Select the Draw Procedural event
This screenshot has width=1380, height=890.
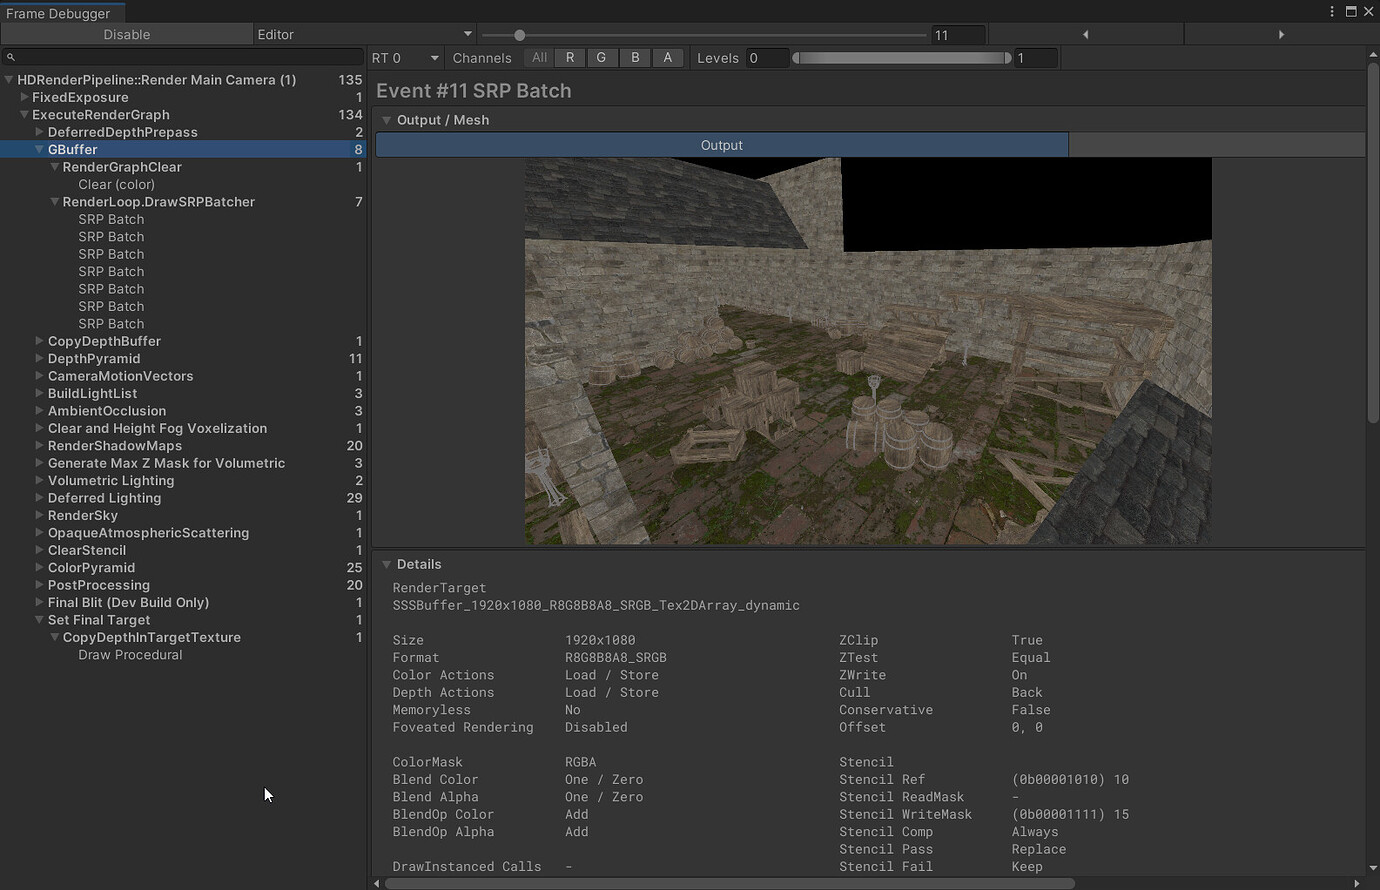coord(130,655)
